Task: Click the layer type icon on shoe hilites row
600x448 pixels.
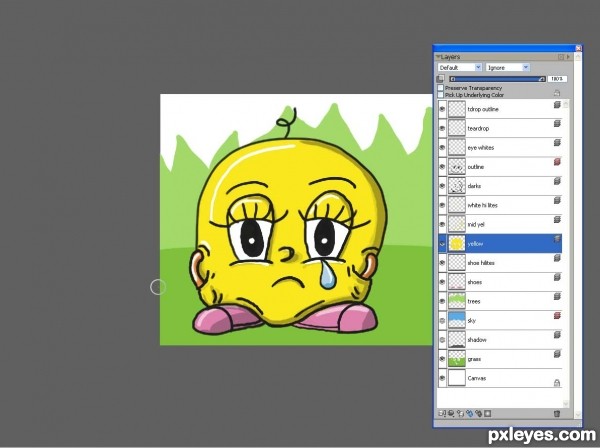Action: [557, 258]
